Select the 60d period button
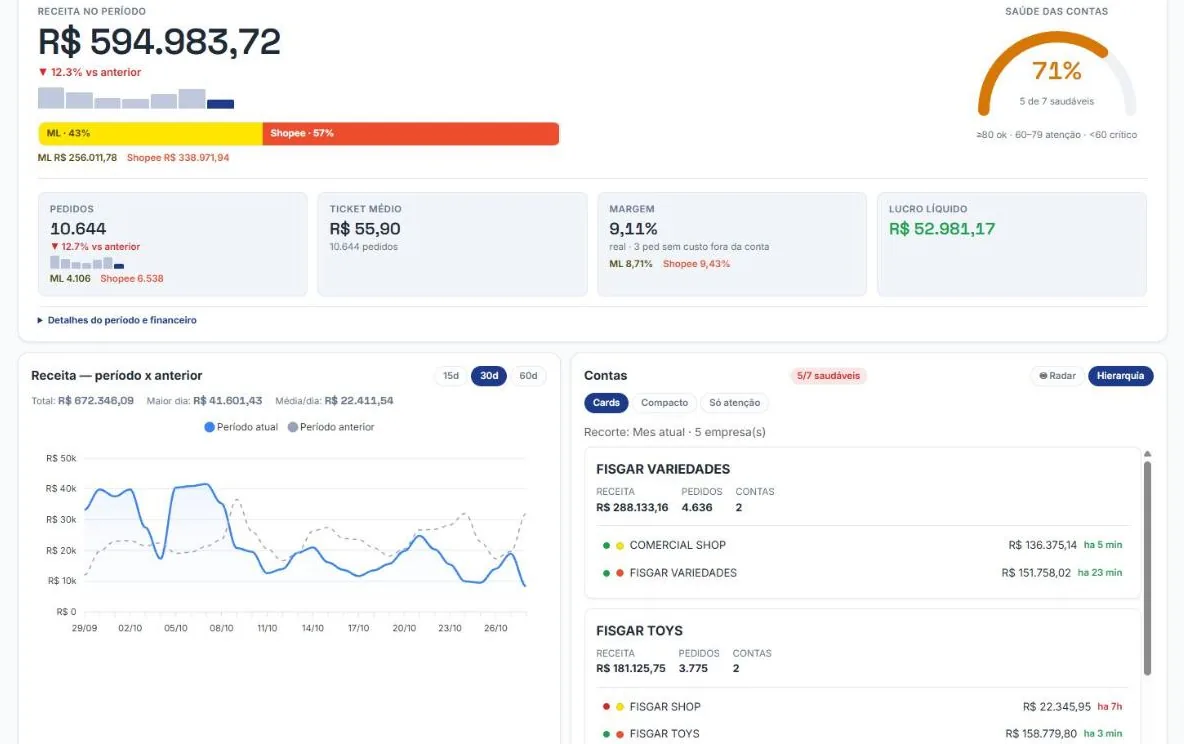 click(529, 375)
